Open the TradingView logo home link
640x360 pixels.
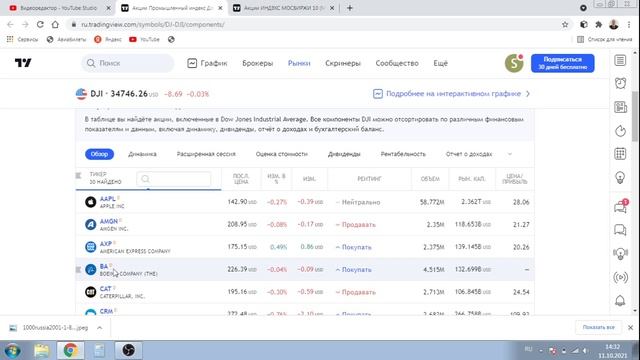click(x=23, y=63)
